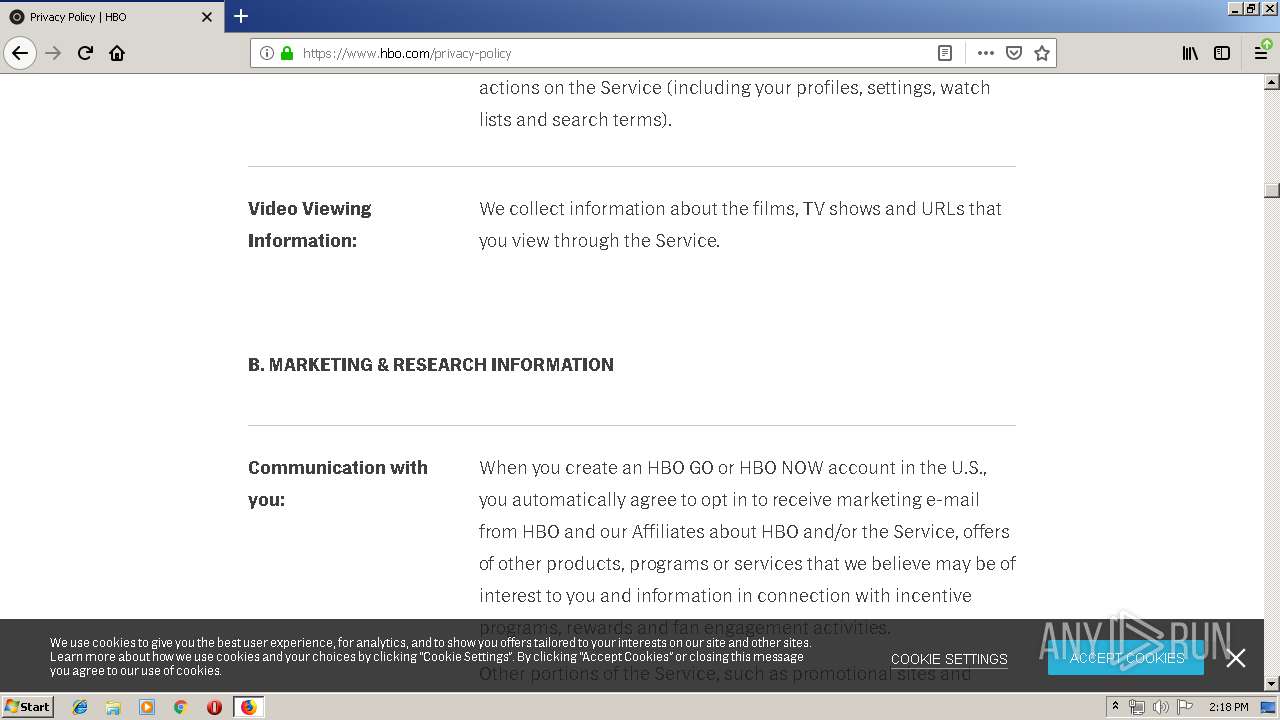
Task: Open the Action Center flag icon
Action: [1184, 707]
